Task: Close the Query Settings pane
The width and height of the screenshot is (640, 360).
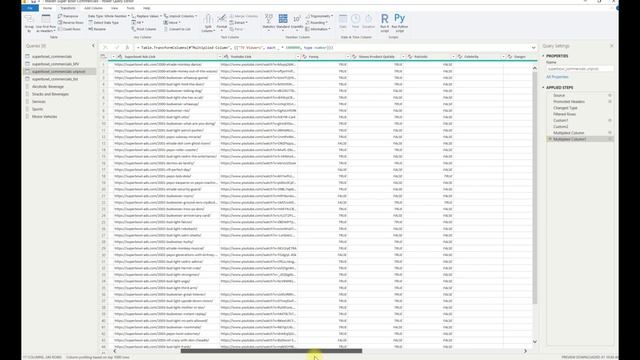Action: tap(611, 46)
